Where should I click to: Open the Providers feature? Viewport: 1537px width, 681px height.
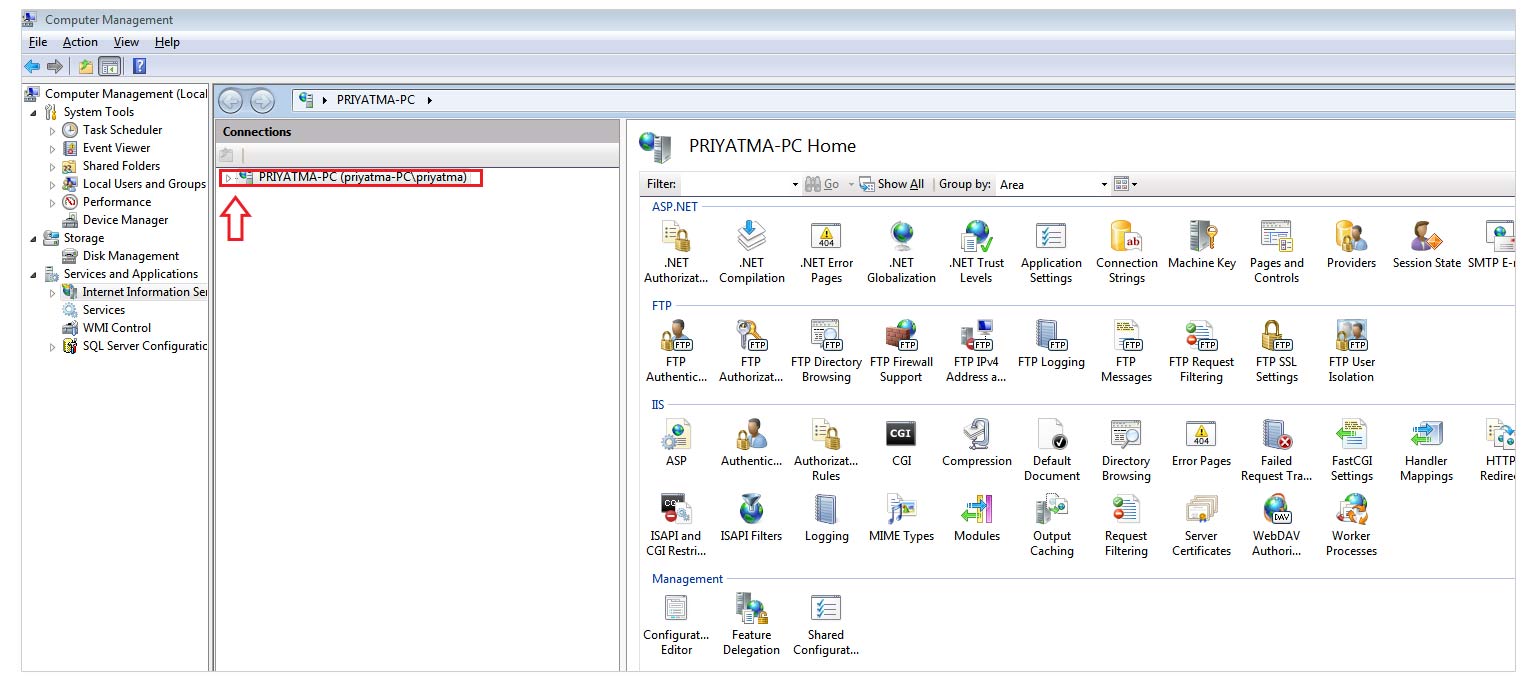coord(1351,245)
